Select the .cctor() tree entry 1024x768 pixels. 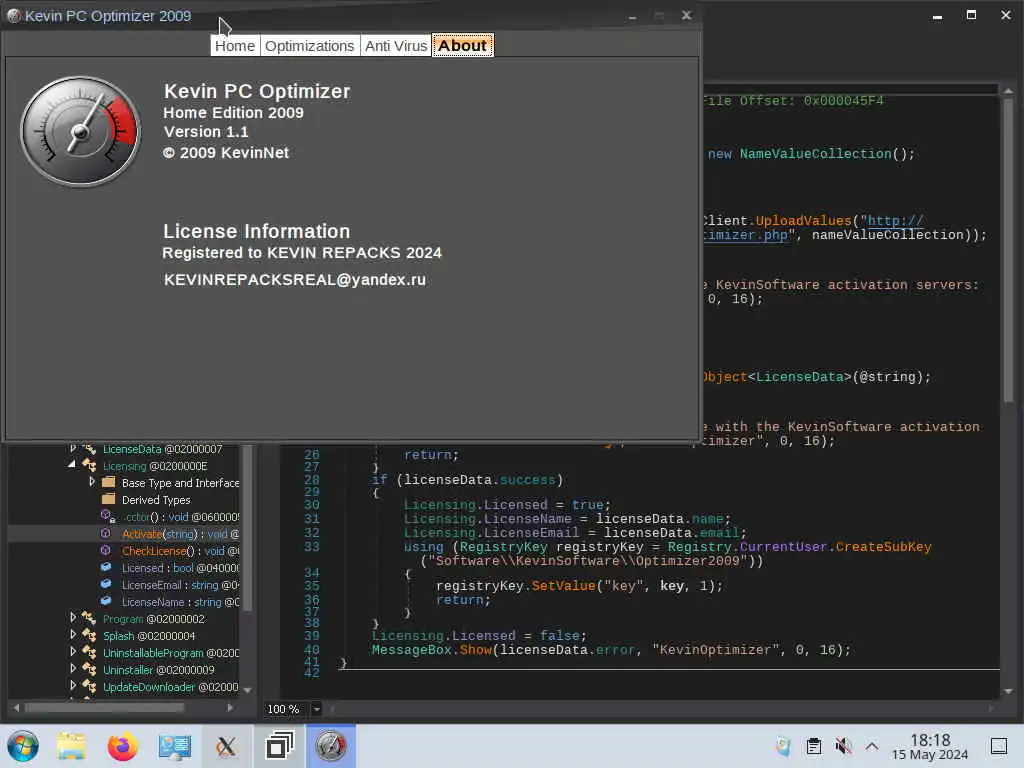pos(180,517)
